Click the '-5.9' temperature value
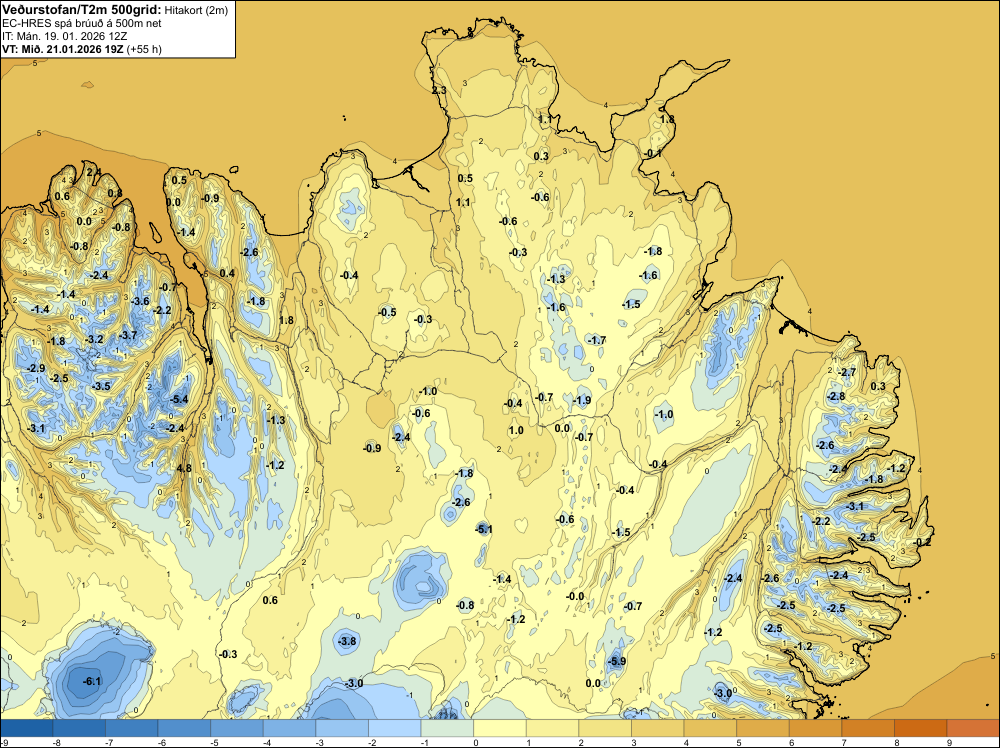The width and height of the screenshot is (1000, 748). (x=617, y=661)
